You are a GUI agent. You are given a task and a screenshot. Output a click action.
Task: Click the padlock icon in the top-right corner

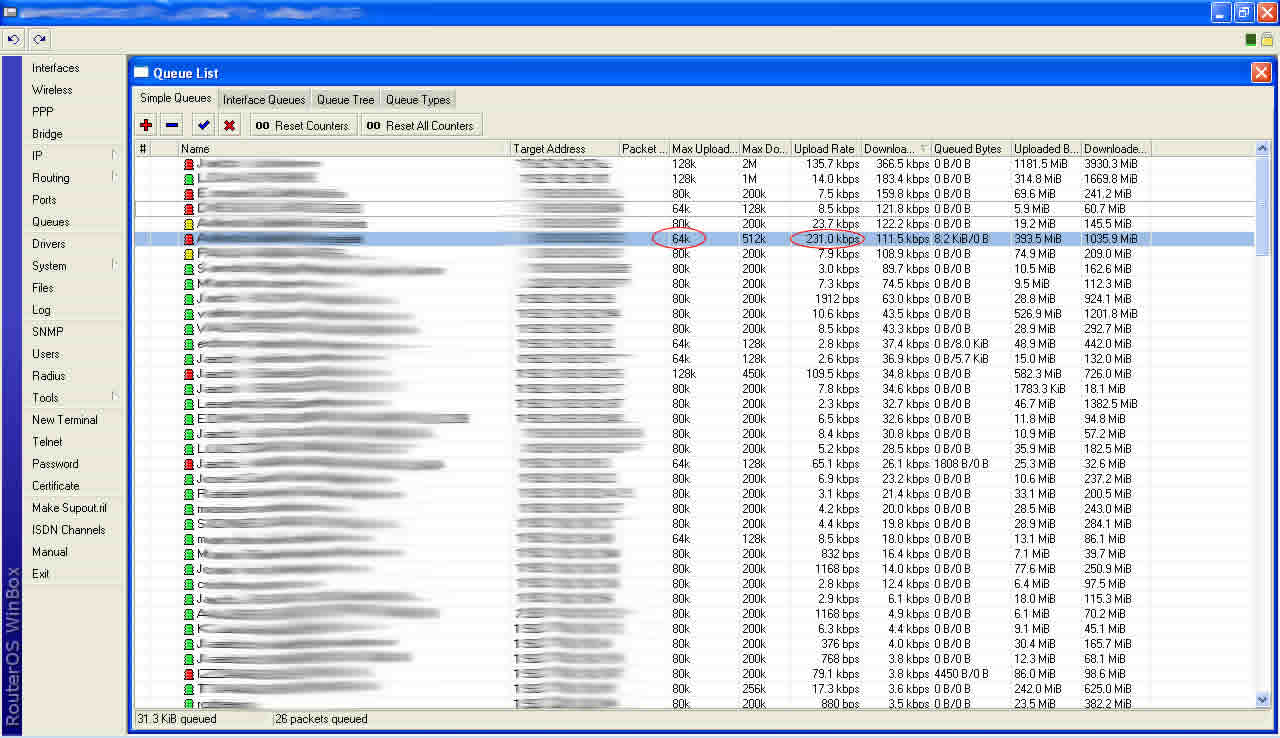tap(1266, 40)
